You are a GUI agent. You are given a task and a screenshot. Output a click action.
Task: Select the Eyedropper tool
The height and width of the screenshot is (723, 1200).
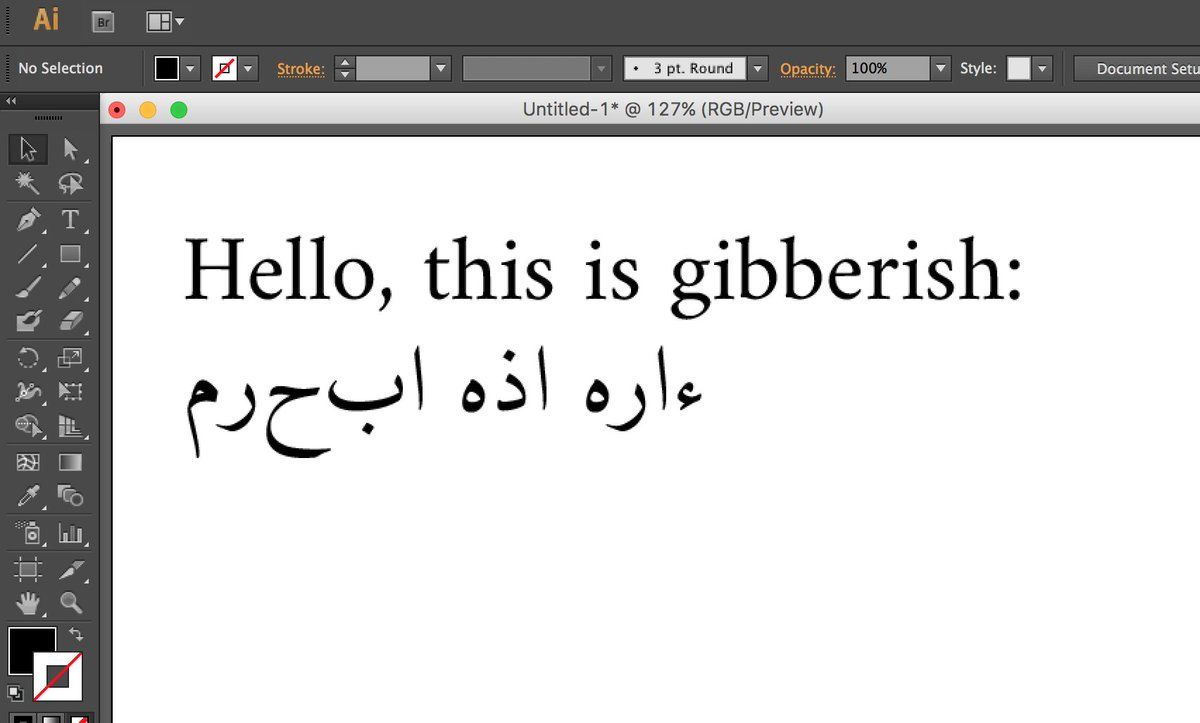pyautogui.click(x=28, y=496)
